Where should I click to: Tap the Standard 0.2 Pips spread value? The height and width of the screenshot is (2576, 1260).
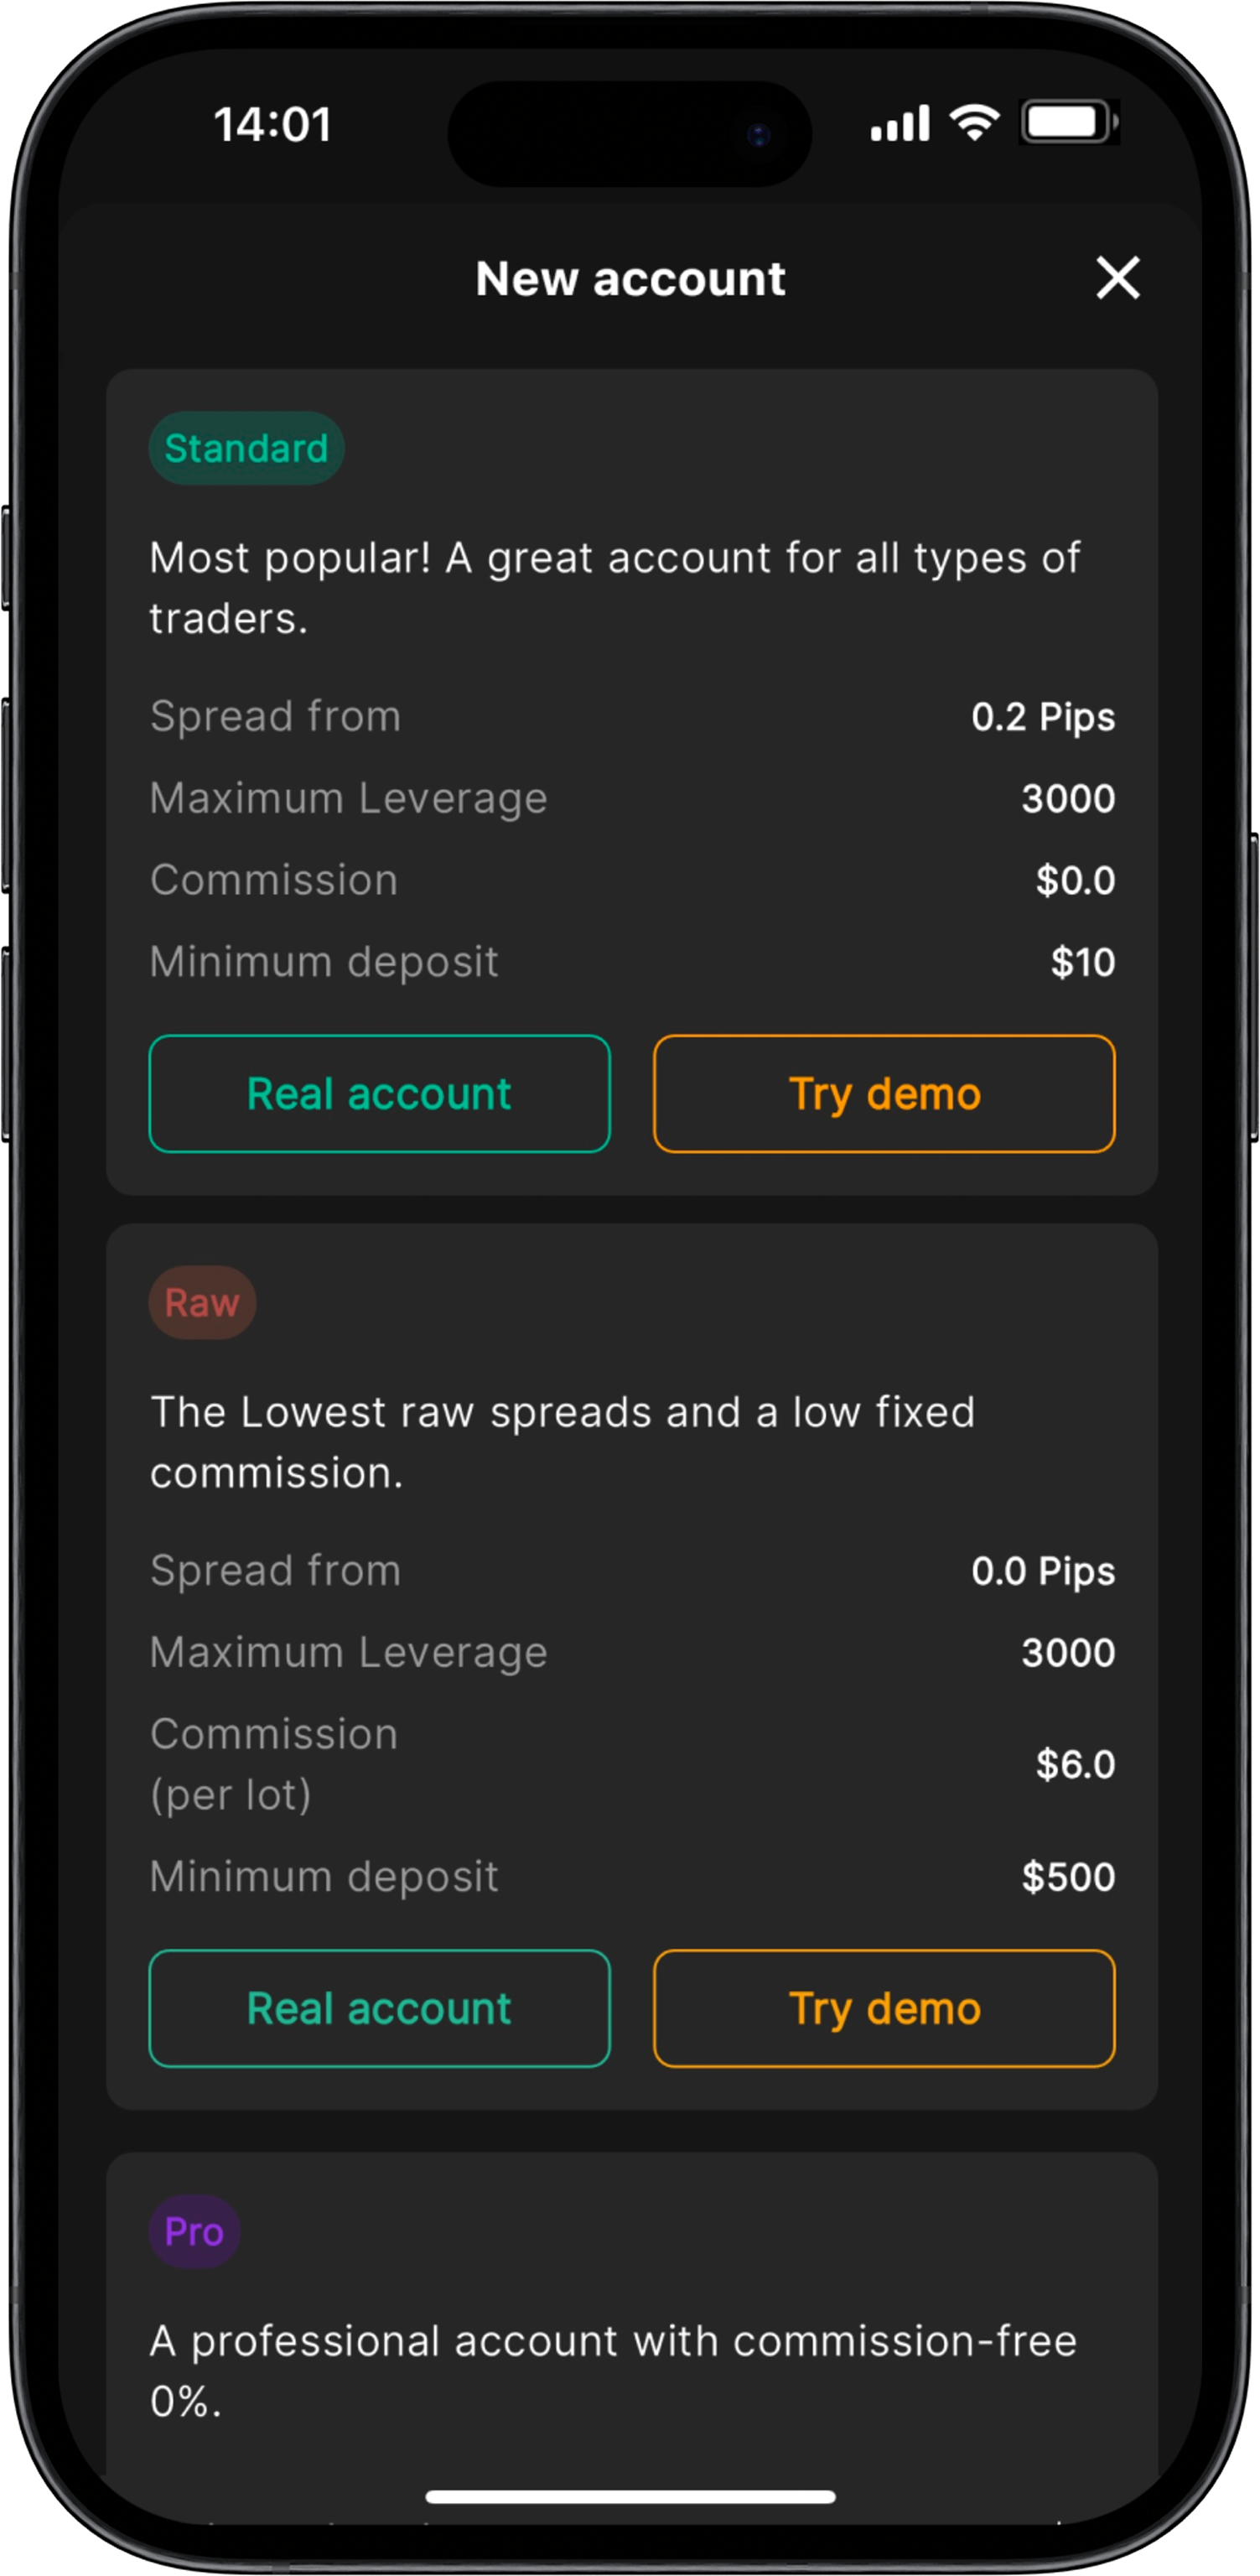(x=1043, y=717)
